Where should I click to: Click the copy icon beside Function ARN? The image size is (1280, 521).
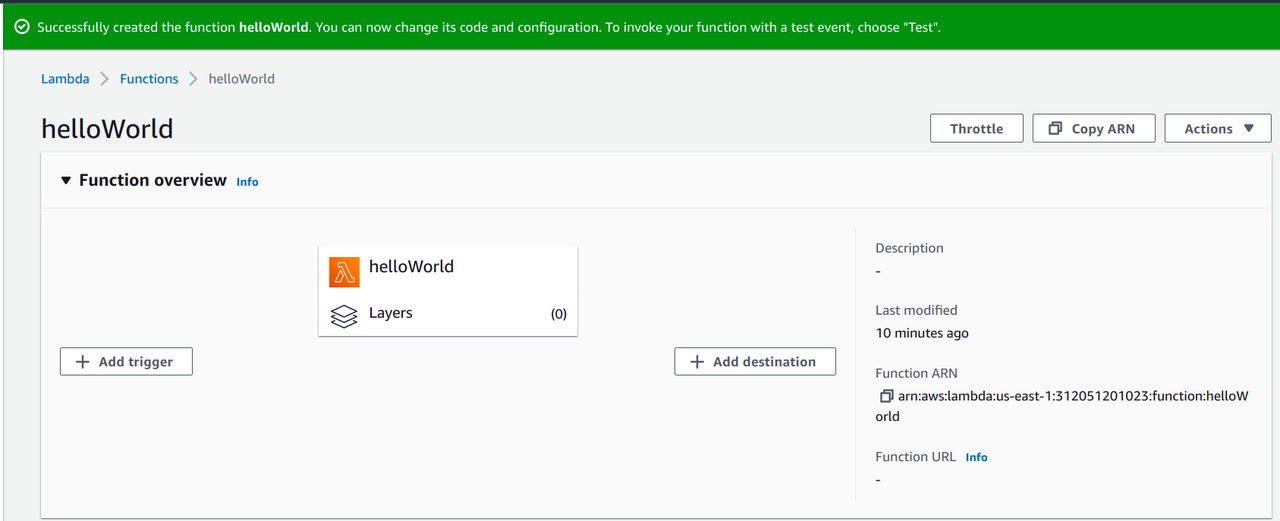point(886,396)
